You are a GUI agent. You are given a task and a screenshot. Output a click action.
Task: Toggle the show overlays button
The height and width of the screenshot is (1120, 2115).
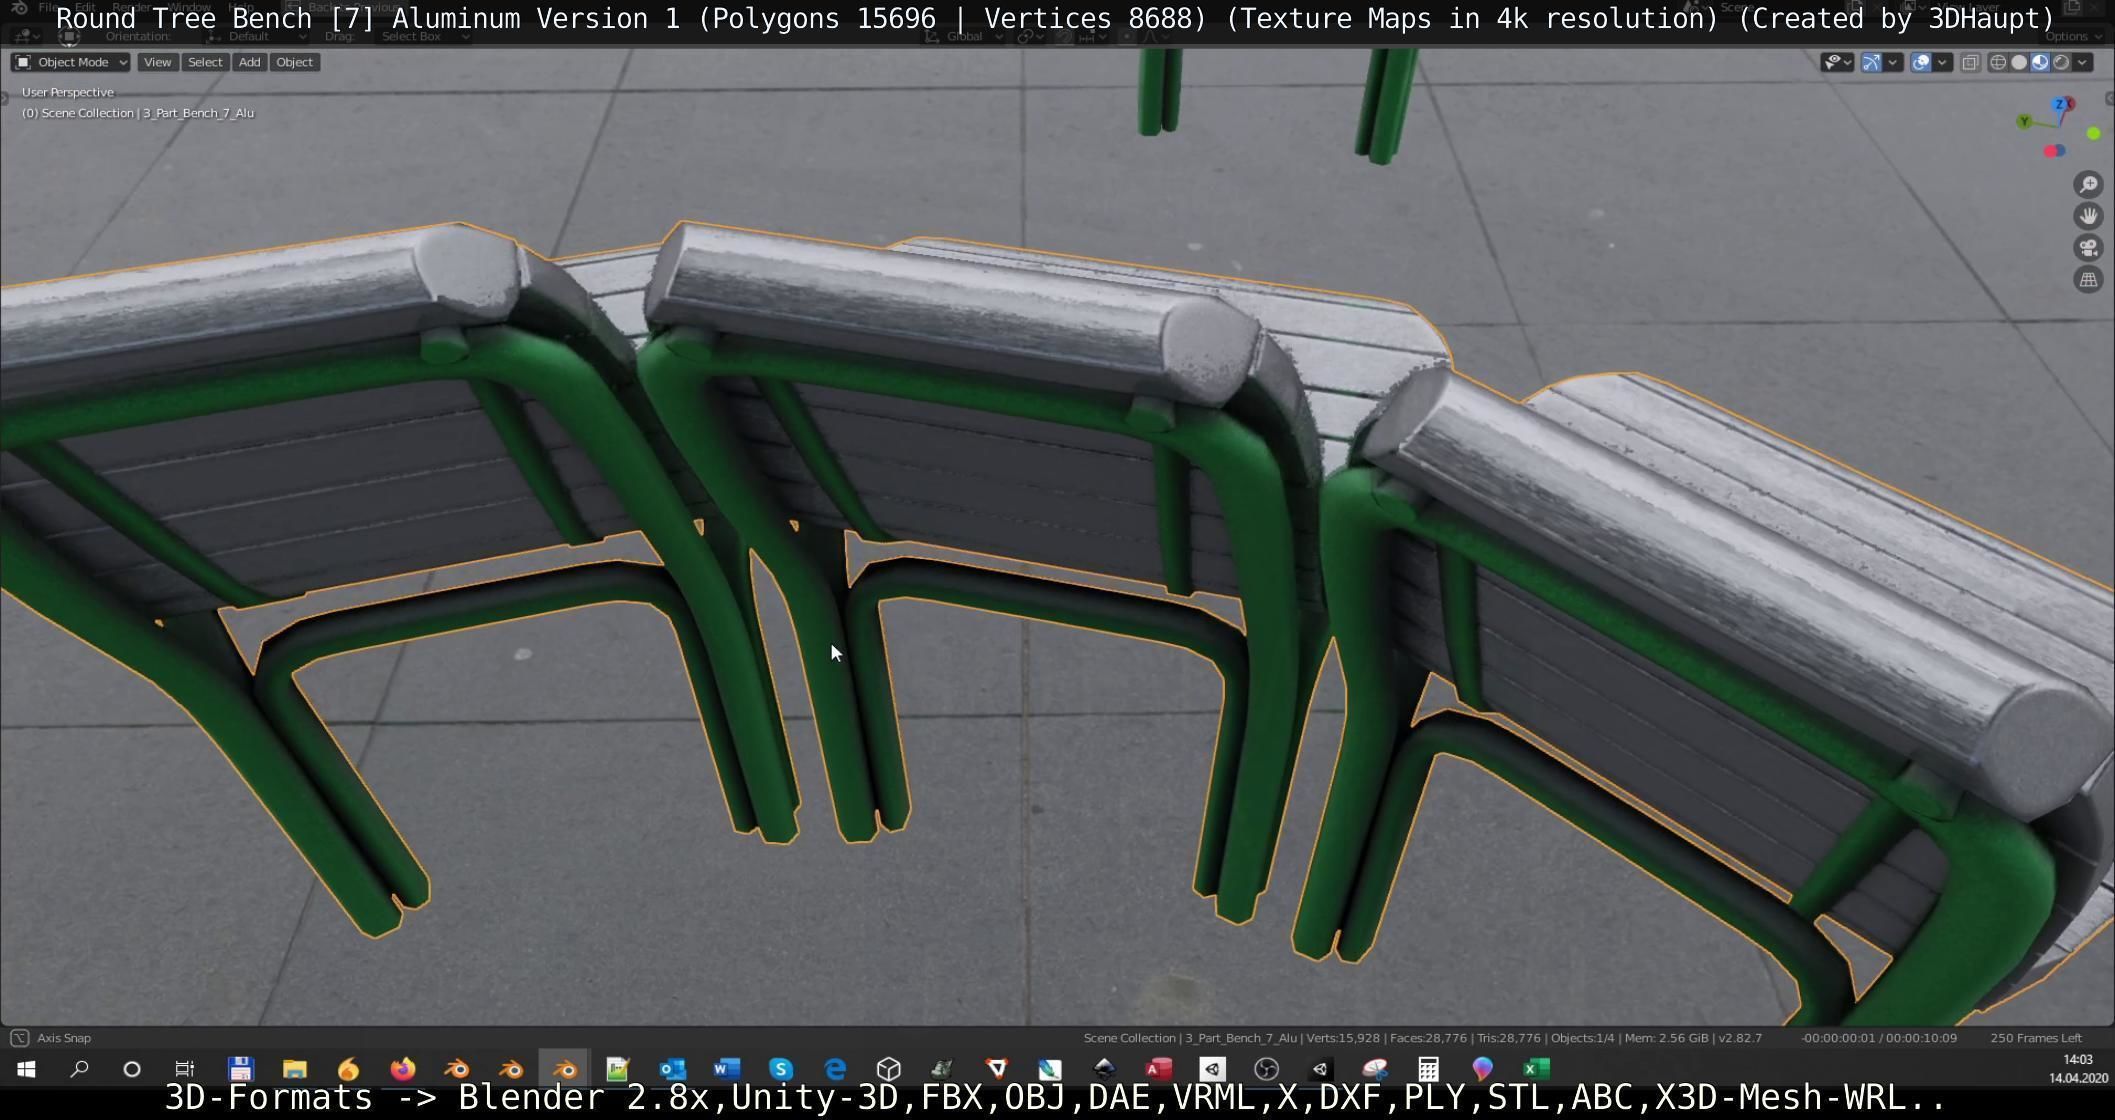pos(1921,62)
